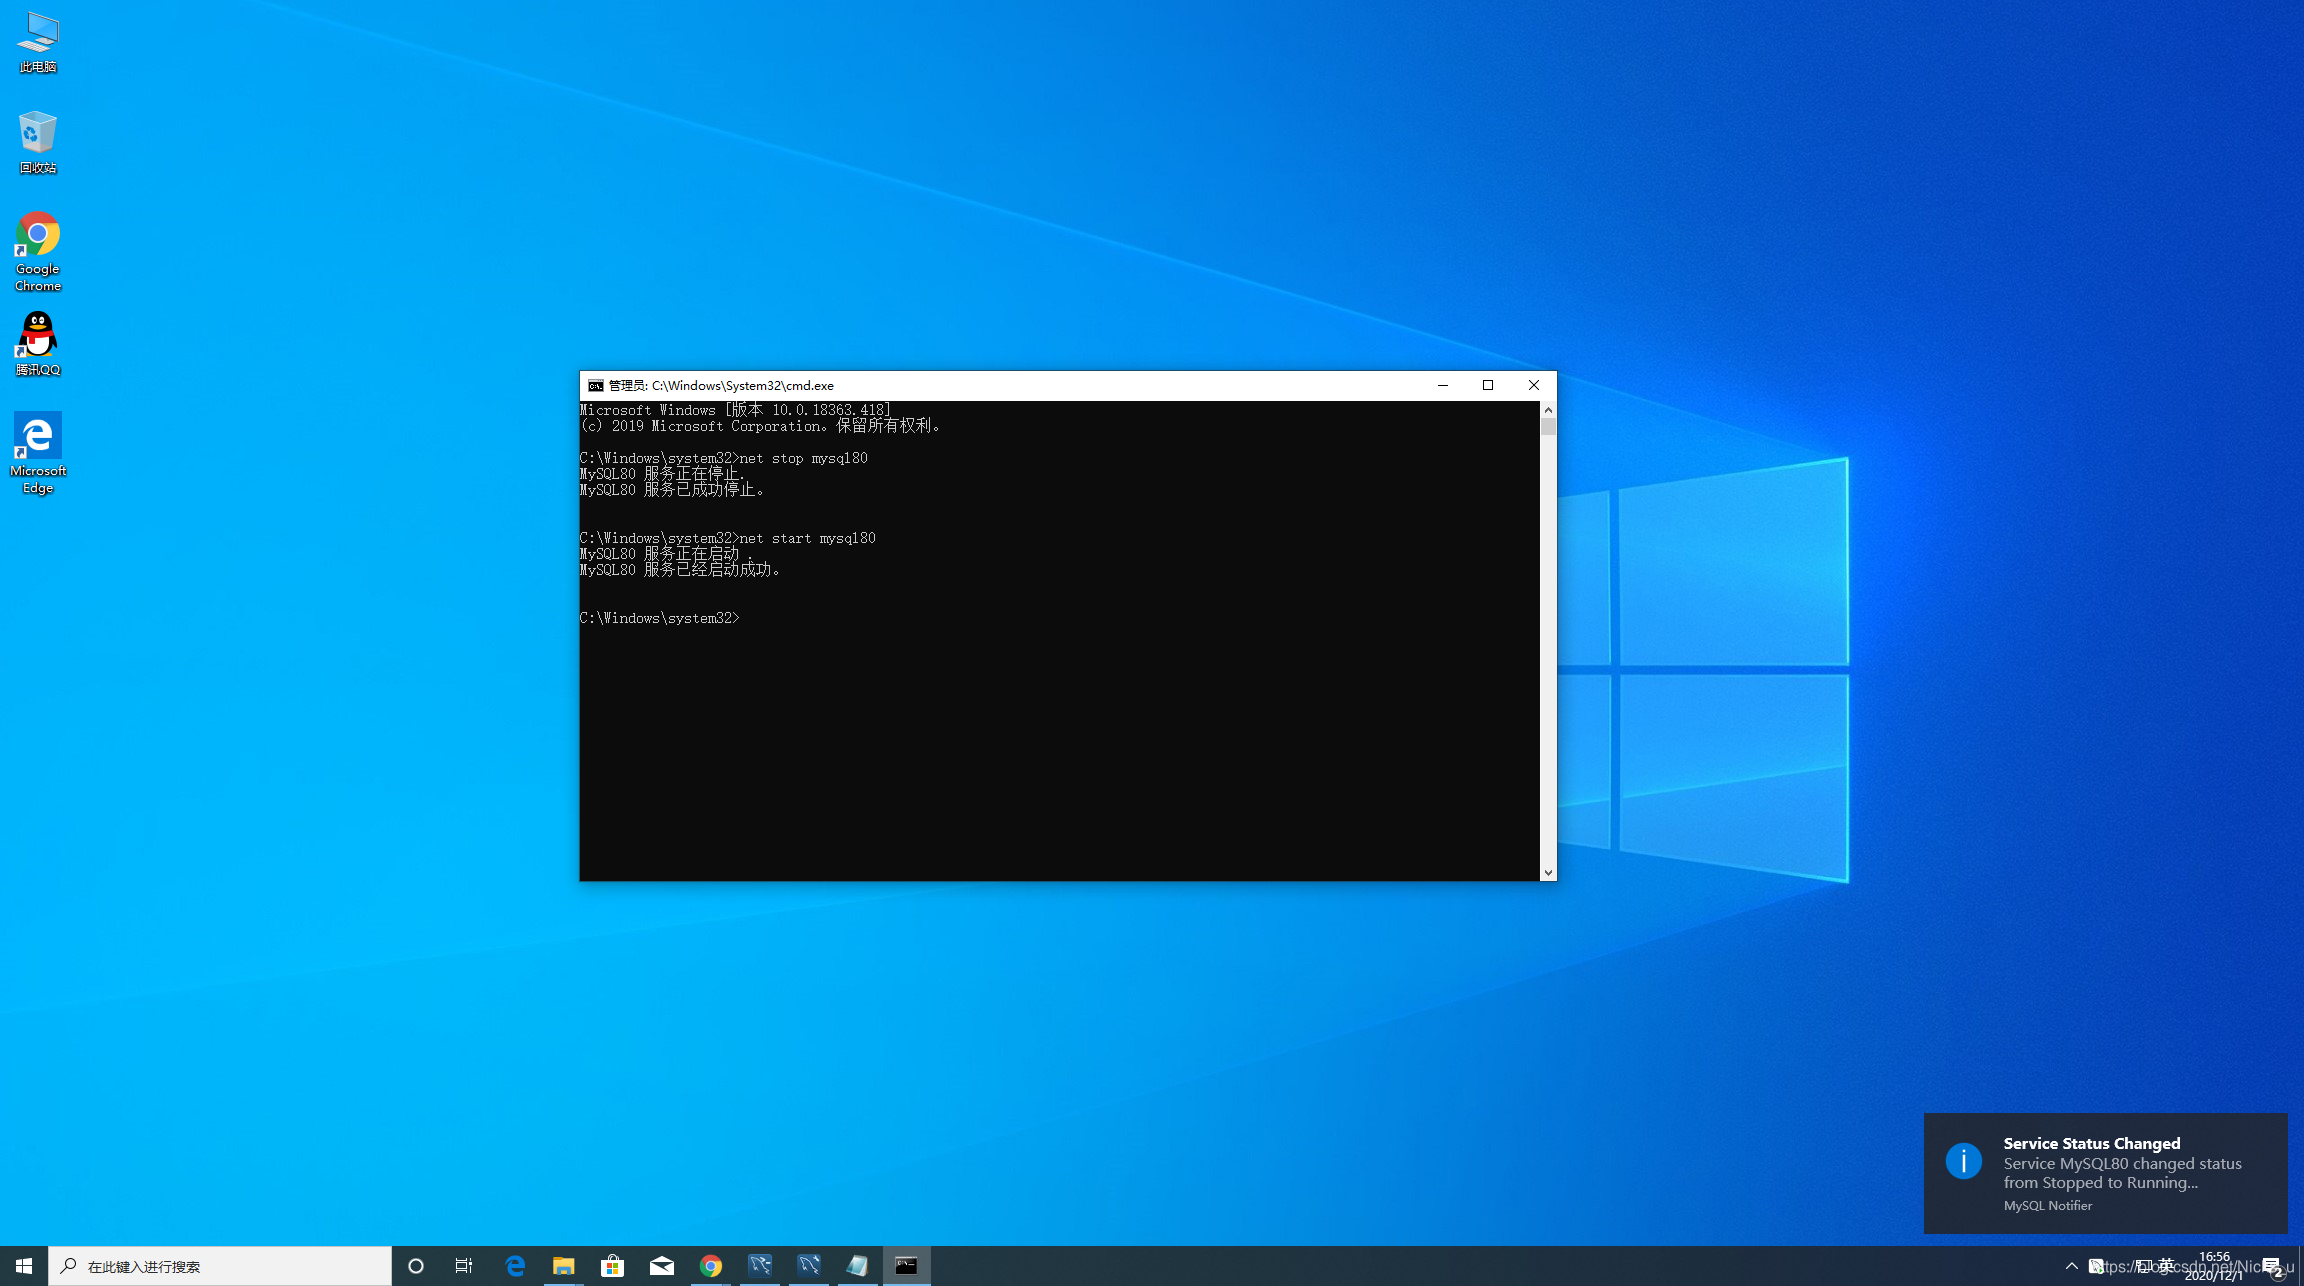
Task: Click taskbar search input box
Action: click(220, 1266)
